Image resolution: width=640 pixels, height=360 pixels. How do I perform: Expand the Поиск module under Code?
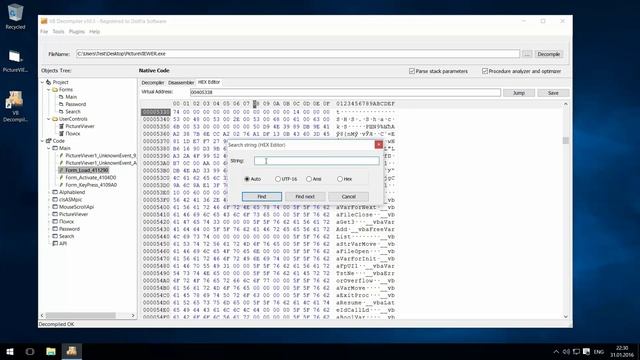point(49,222)
